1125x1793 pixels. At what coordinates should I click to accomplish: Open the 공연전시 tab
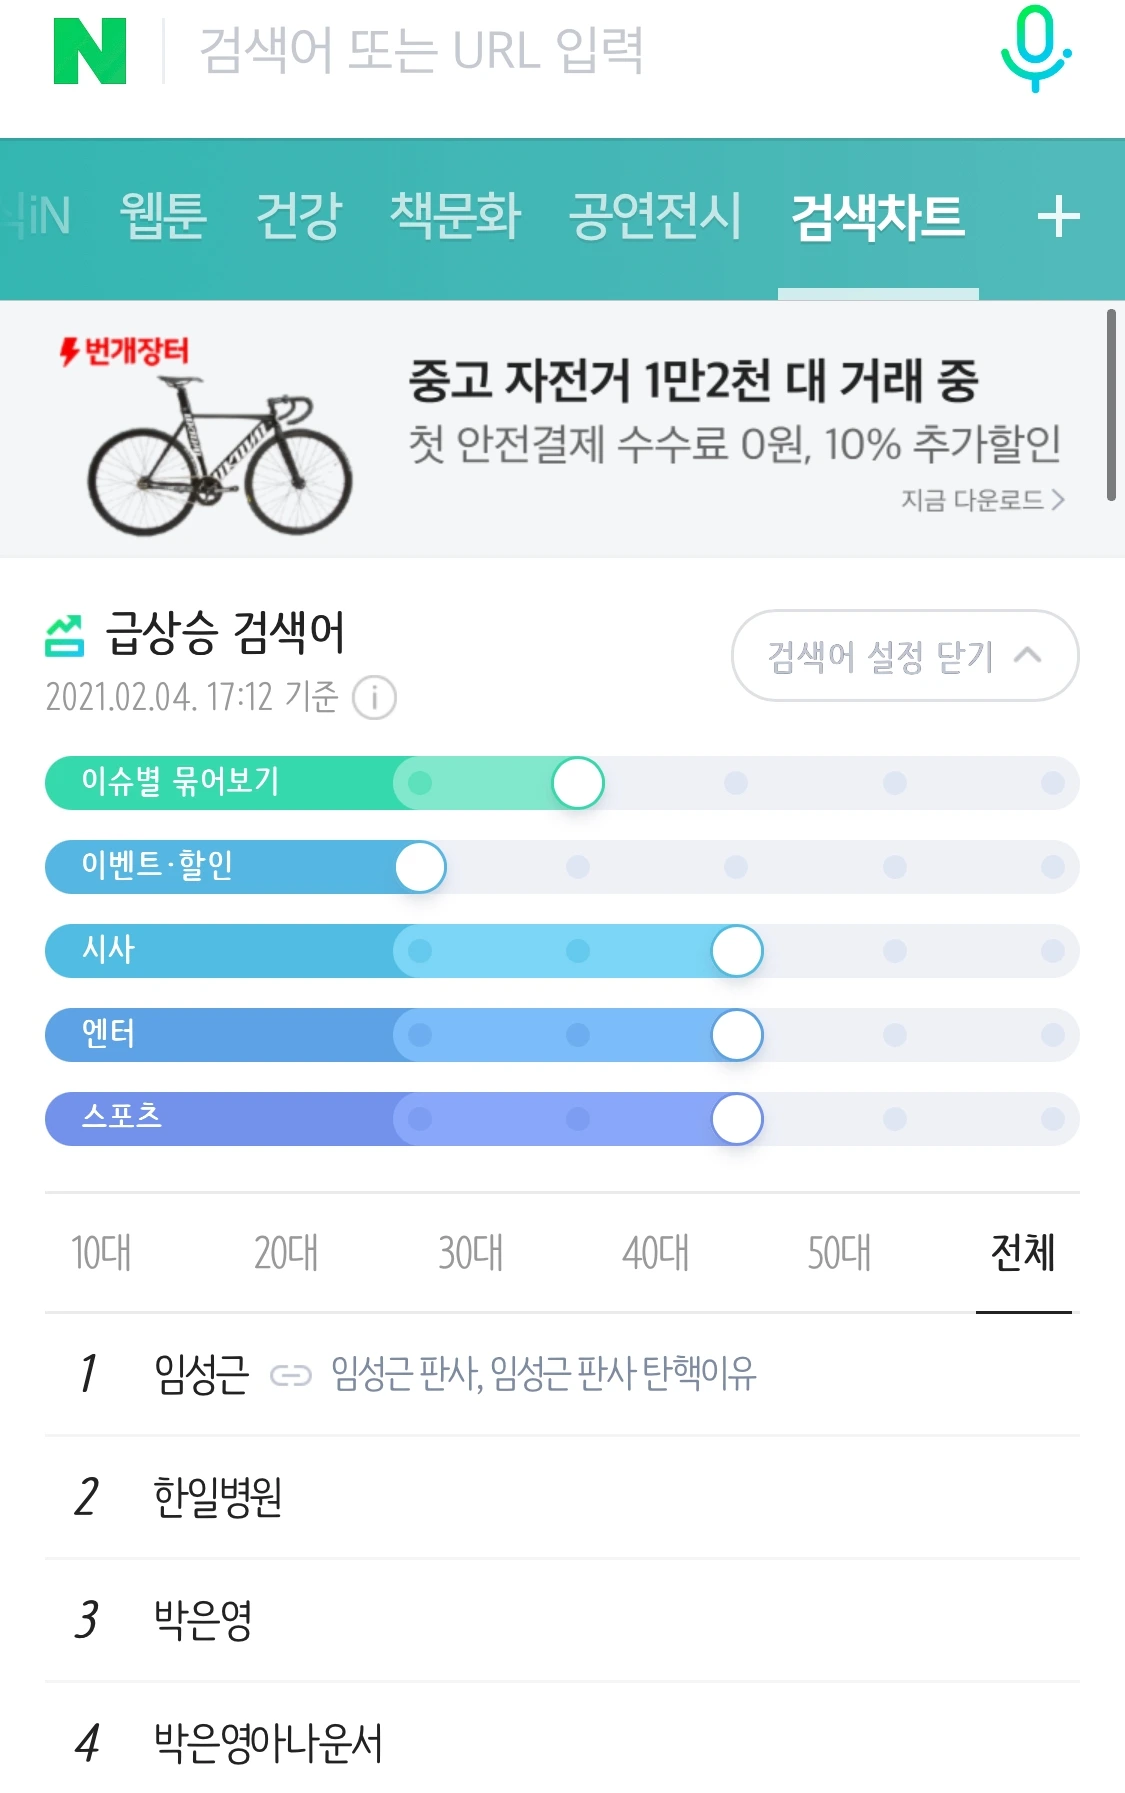[x=655, y=216]
